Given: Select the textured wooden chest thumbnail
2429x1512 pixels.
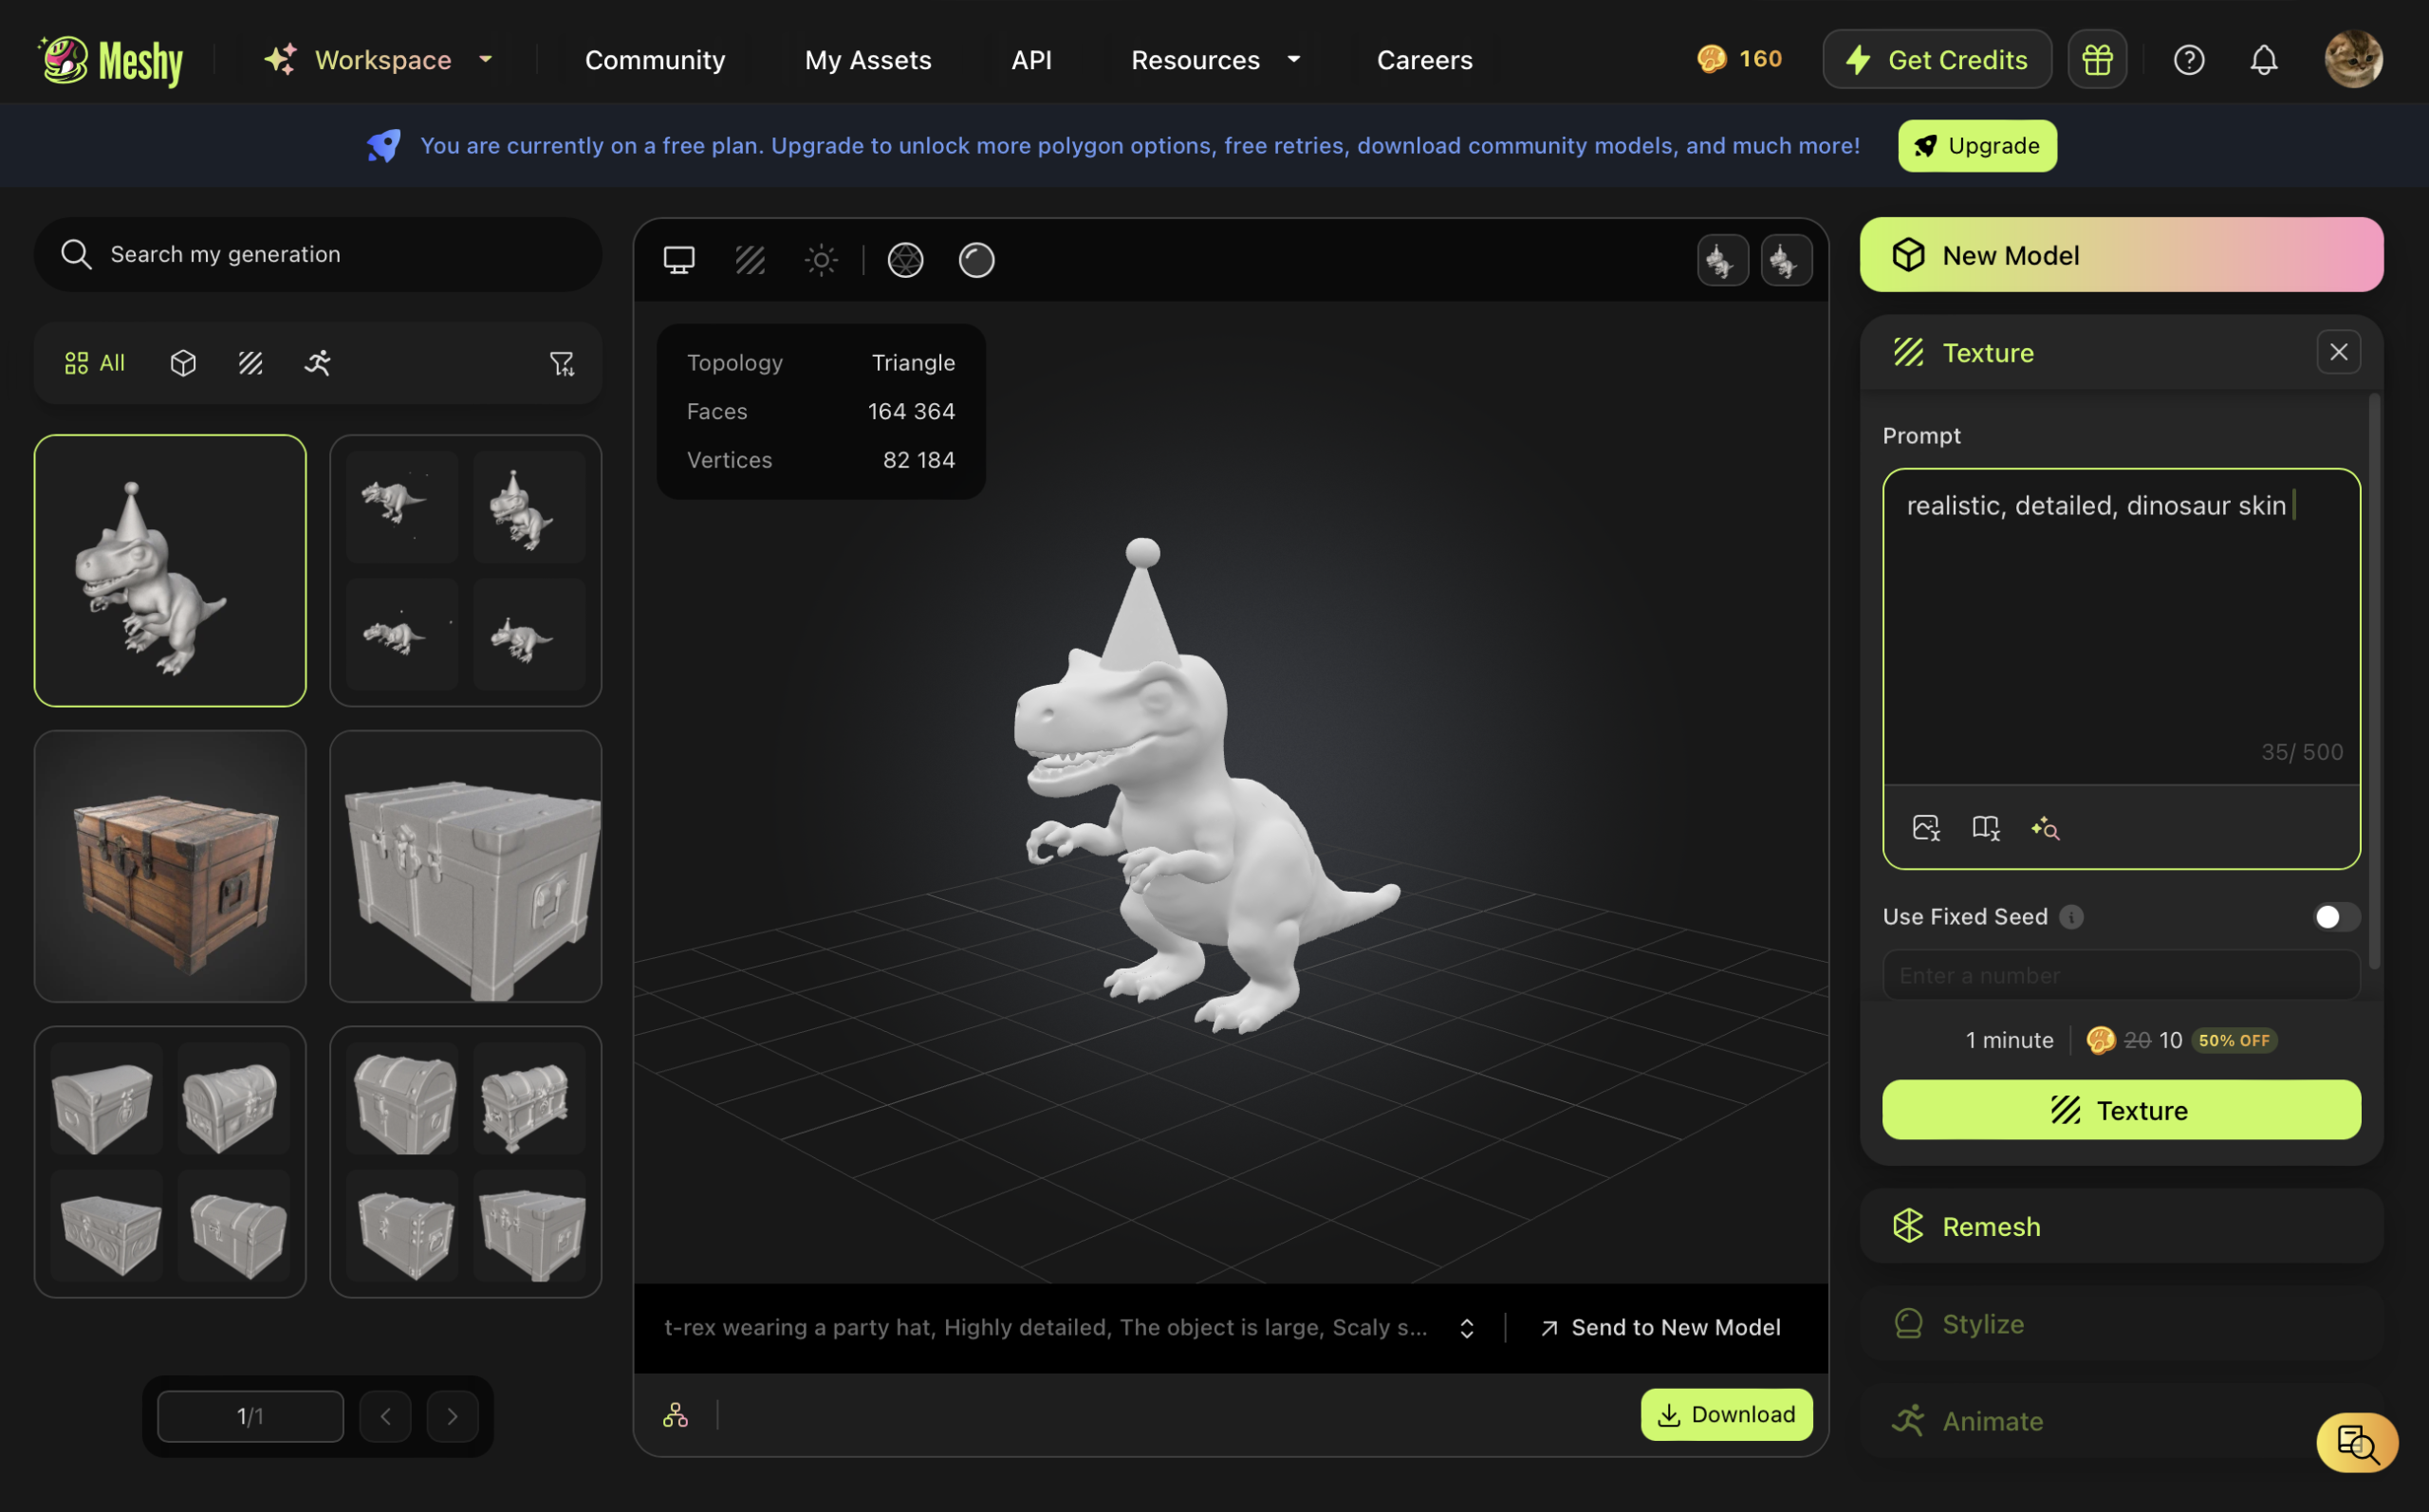Looking at the screenshot, I should tap(170, 866).
